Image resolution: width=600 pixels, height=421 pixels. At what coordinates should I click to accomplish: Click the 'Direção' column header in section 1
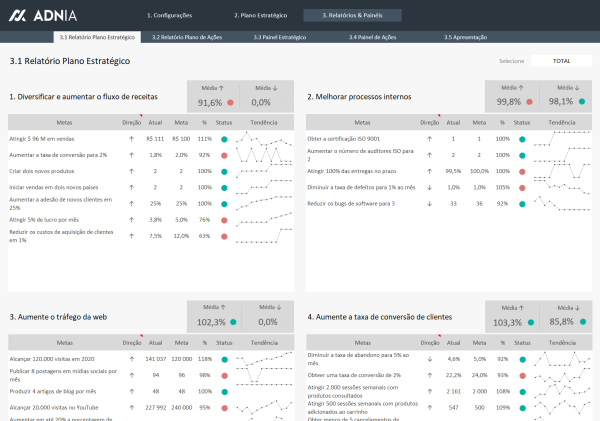[x=131, y=122]
